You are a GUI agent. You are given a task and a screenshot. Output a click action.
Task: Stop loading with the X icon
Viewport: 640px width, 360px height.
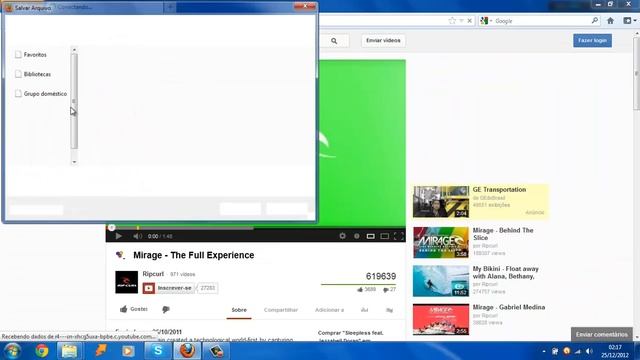(469, 20)
